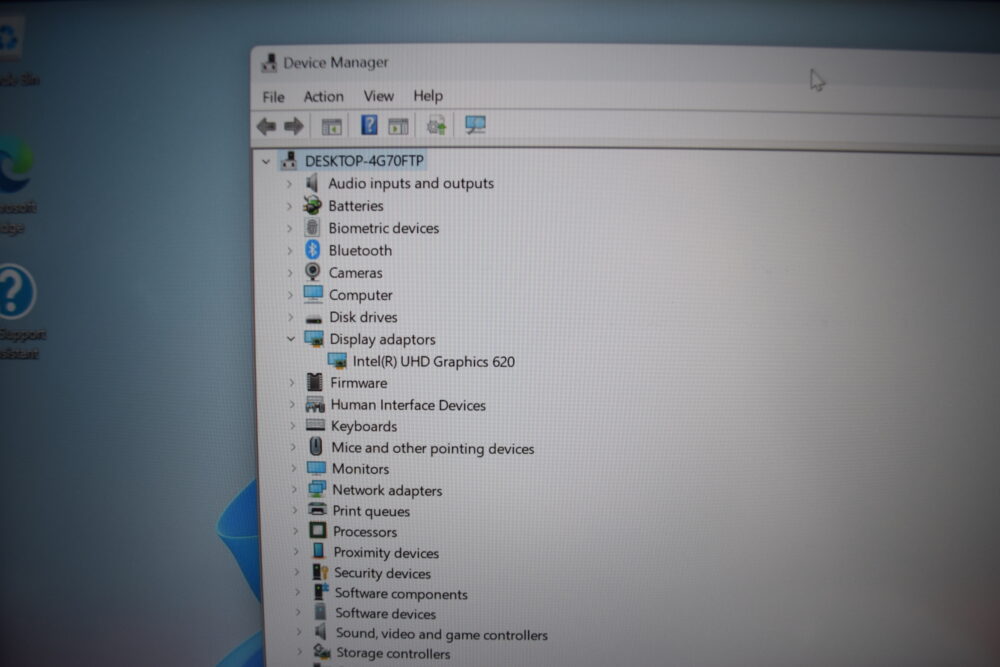Screen dimensions: 1000x667
Task: Click the Software components icon
Action: [321, 592]
